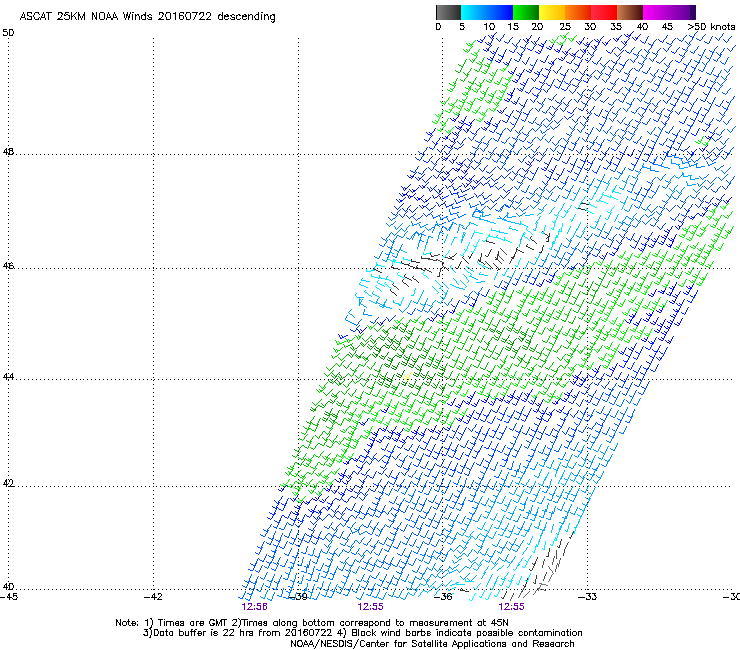Click the 'NOAA/NESDIS/Center for Satellite Applications and Research' credit

coord(432,644)
